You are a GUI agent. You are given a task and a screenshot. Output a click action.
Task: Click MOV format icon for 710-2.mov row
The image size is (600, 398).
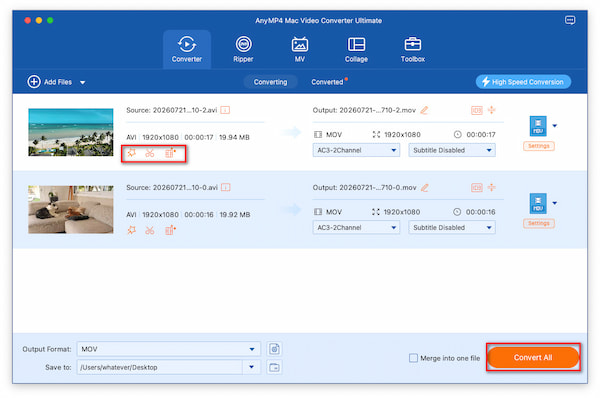pyautogui.click(x=538, y=126)
